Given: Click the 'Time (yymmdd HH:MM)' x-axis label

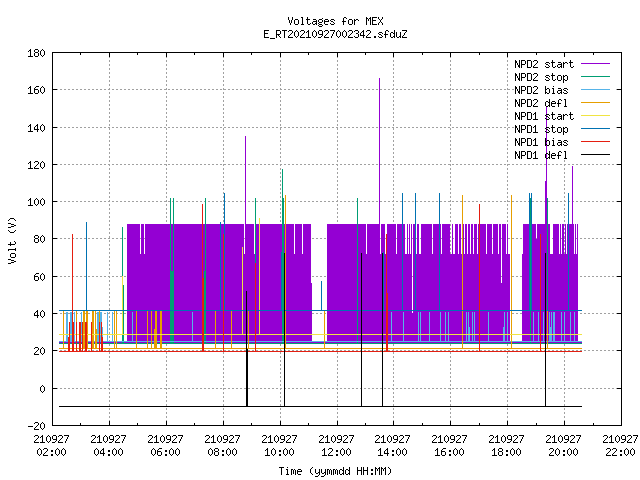Looking at the screenshot, I should click(x=335, y=471).
